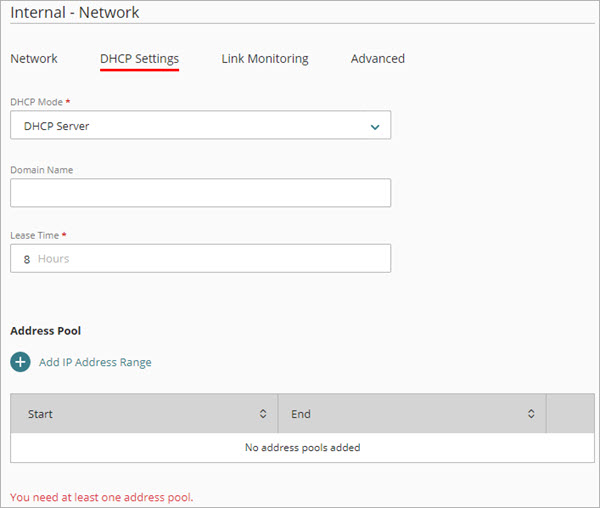The image size is (600, 508).
Task: Click the Start column header text
Action: (41, 413)
